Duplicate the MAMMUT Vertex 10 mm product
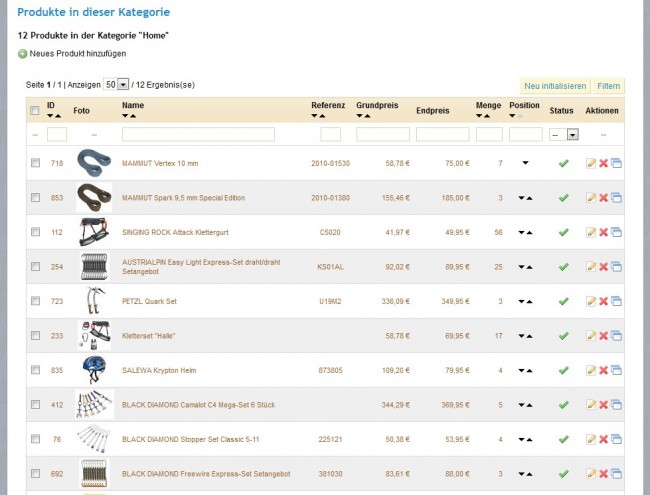Viewport: 650px width, 495px height. (x=616, y=163)
